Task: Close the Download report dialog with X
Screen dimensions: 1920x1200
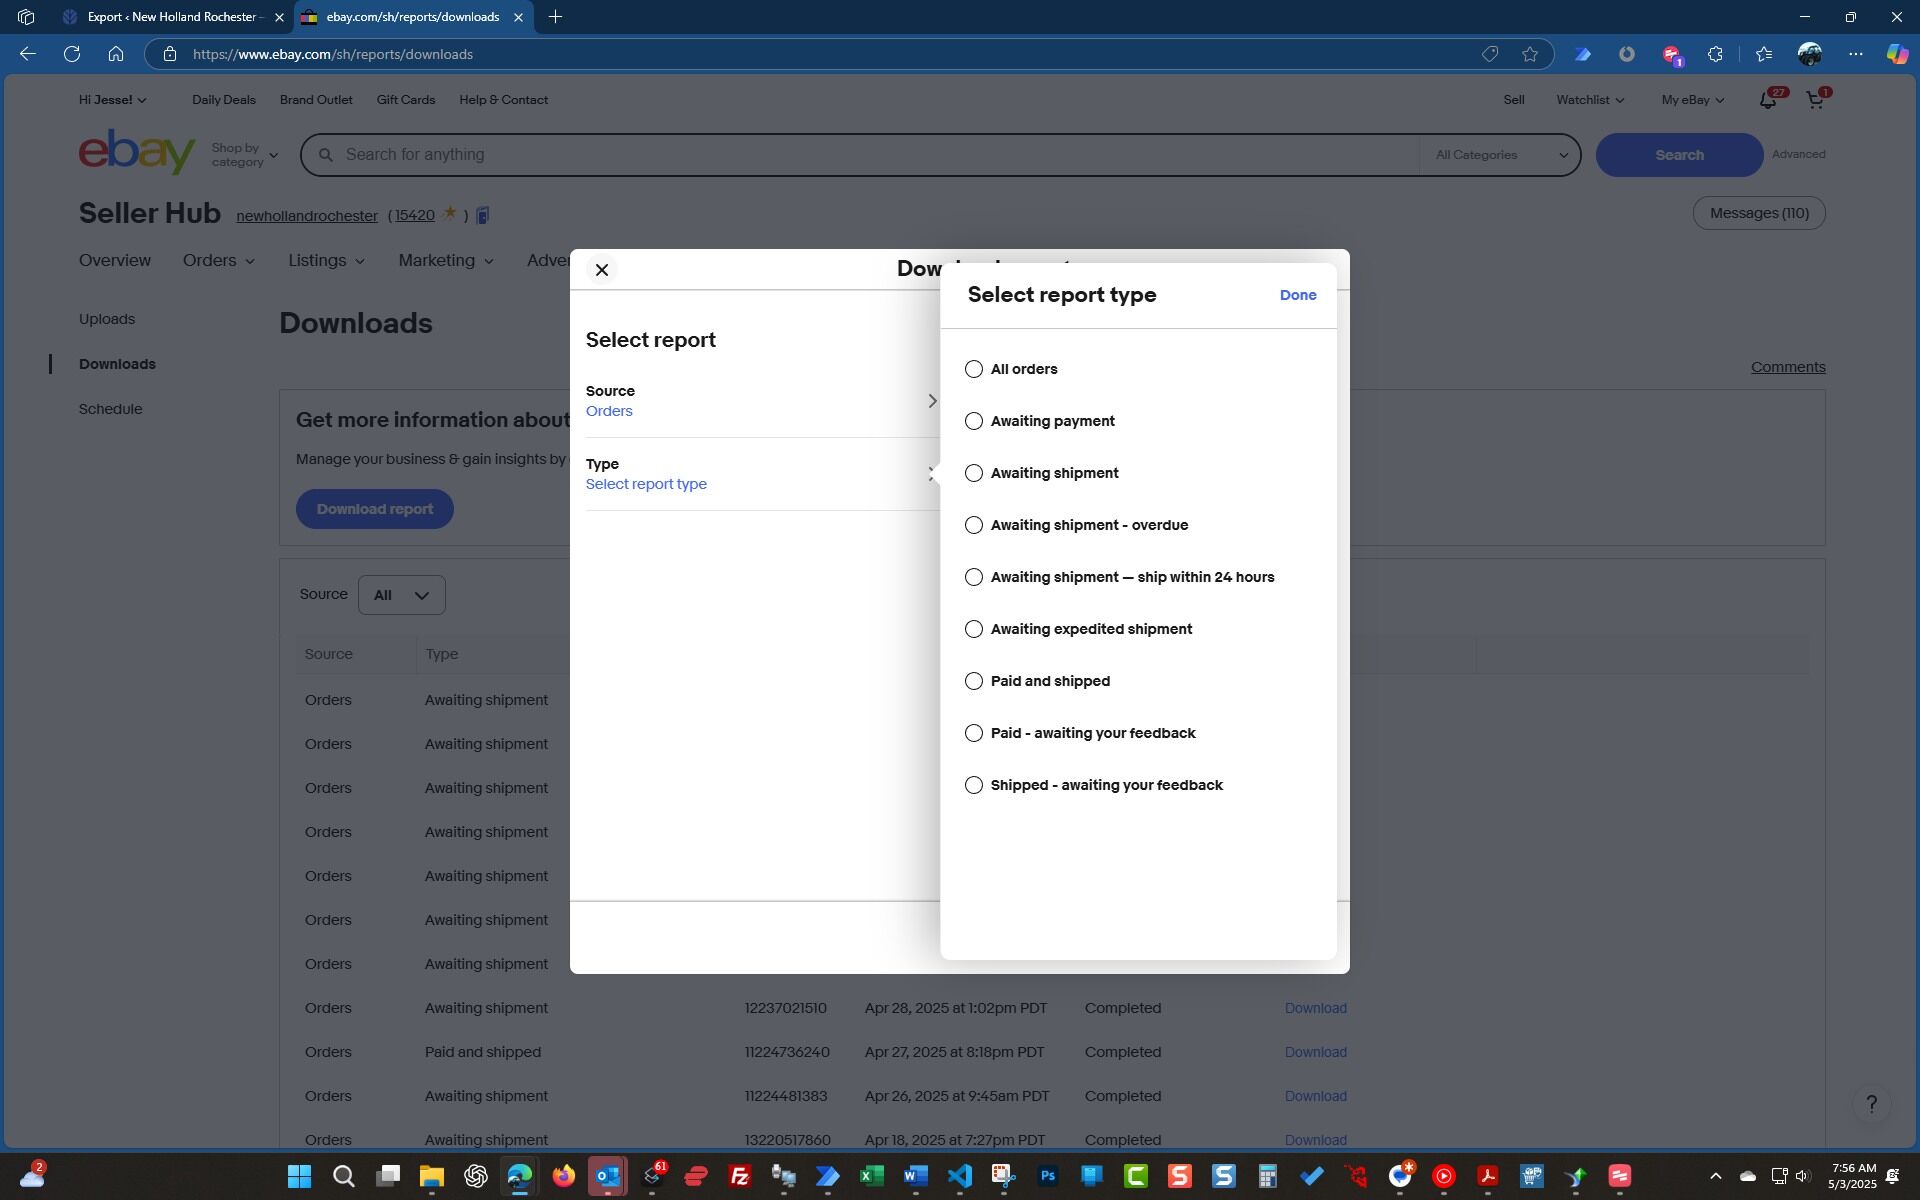Action: 602,270
